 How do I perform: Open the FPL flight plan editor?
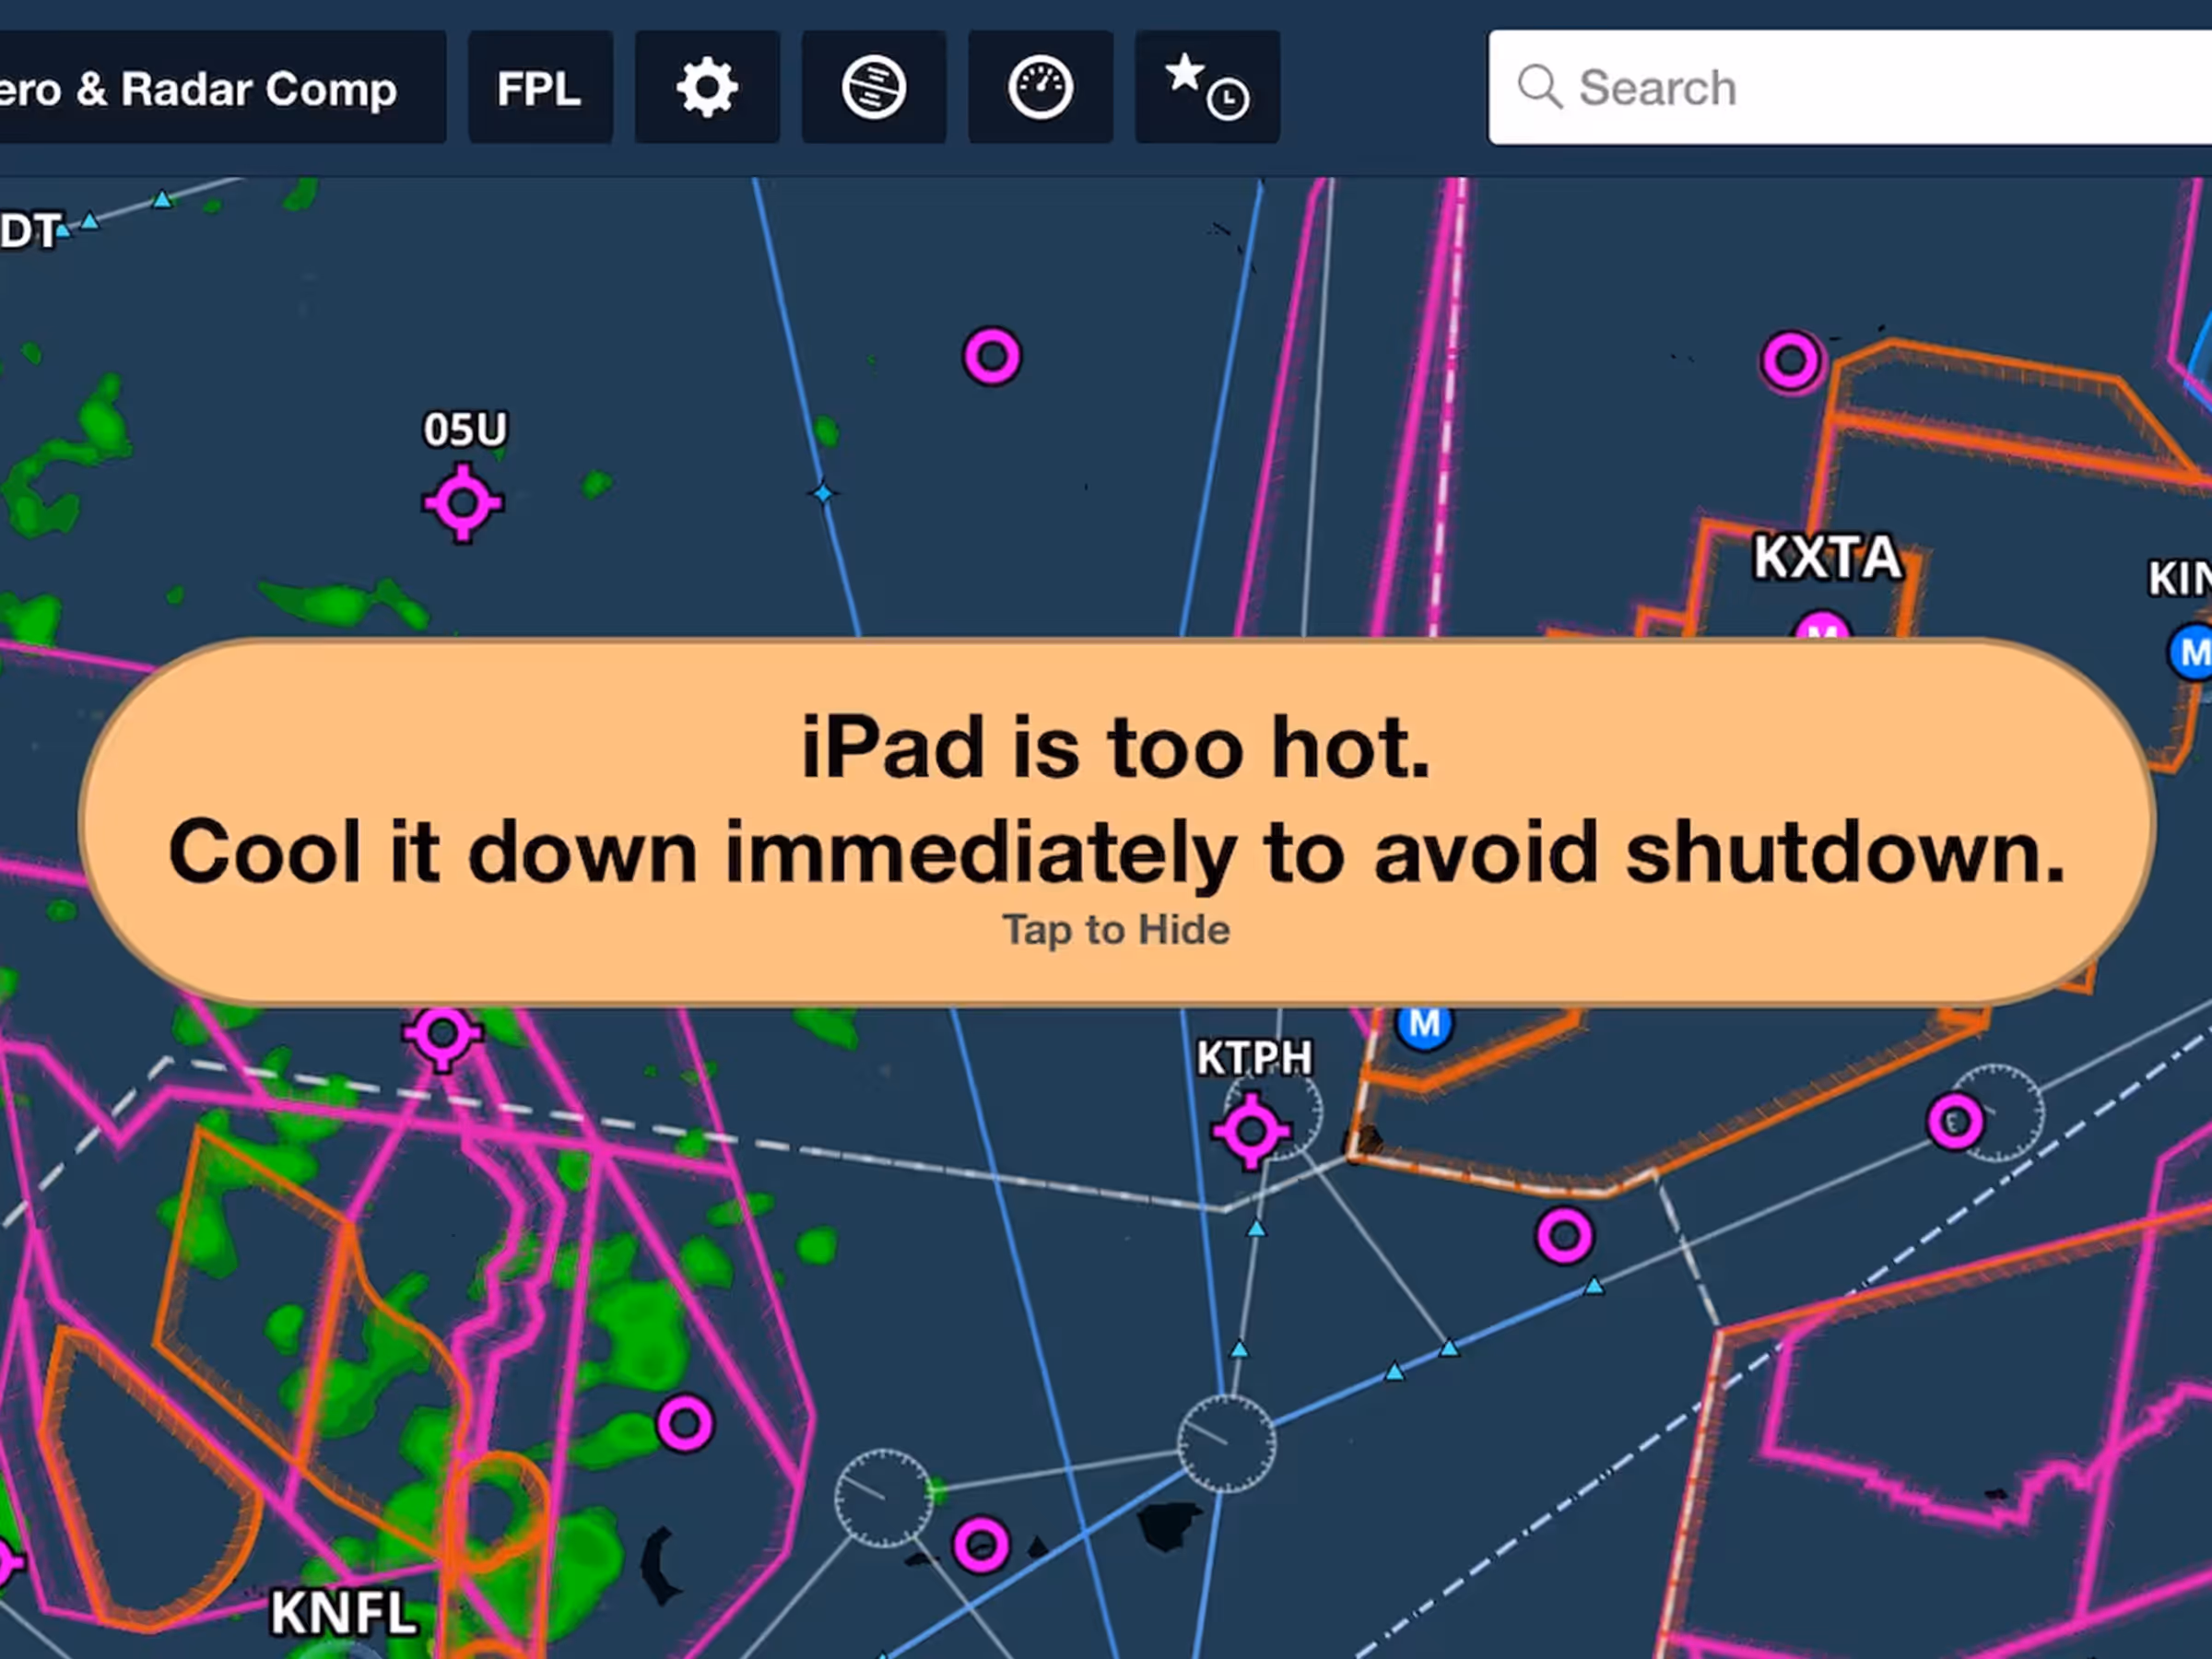[539, 88]
